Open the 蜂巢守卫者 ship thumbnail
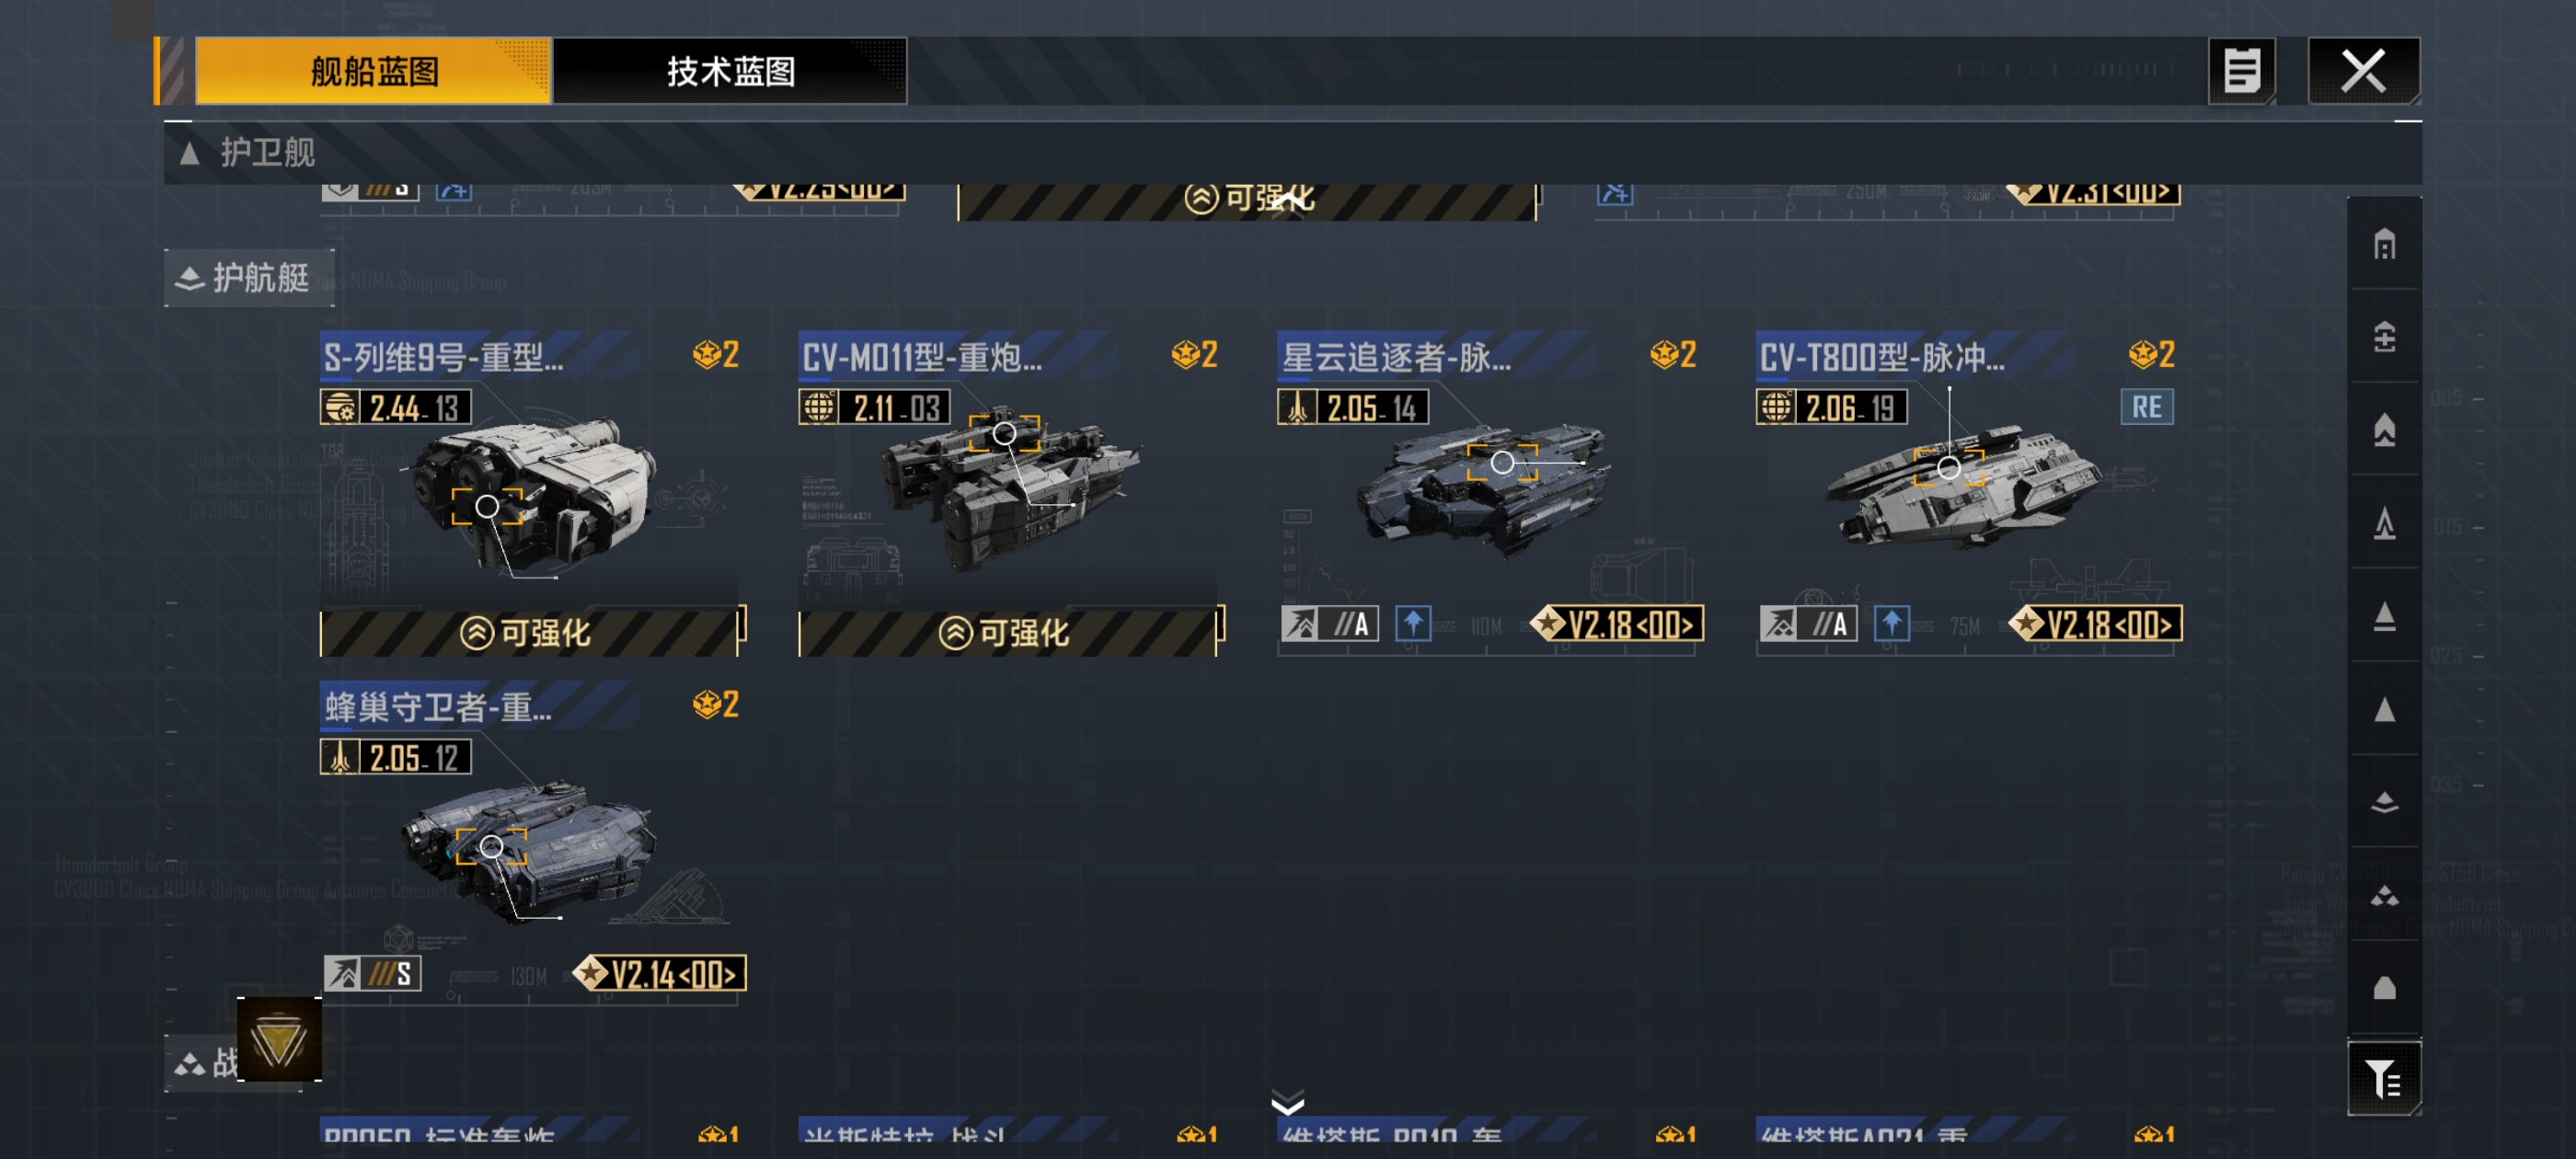This screenshot has width=2576, height=1159. (530, 850)
